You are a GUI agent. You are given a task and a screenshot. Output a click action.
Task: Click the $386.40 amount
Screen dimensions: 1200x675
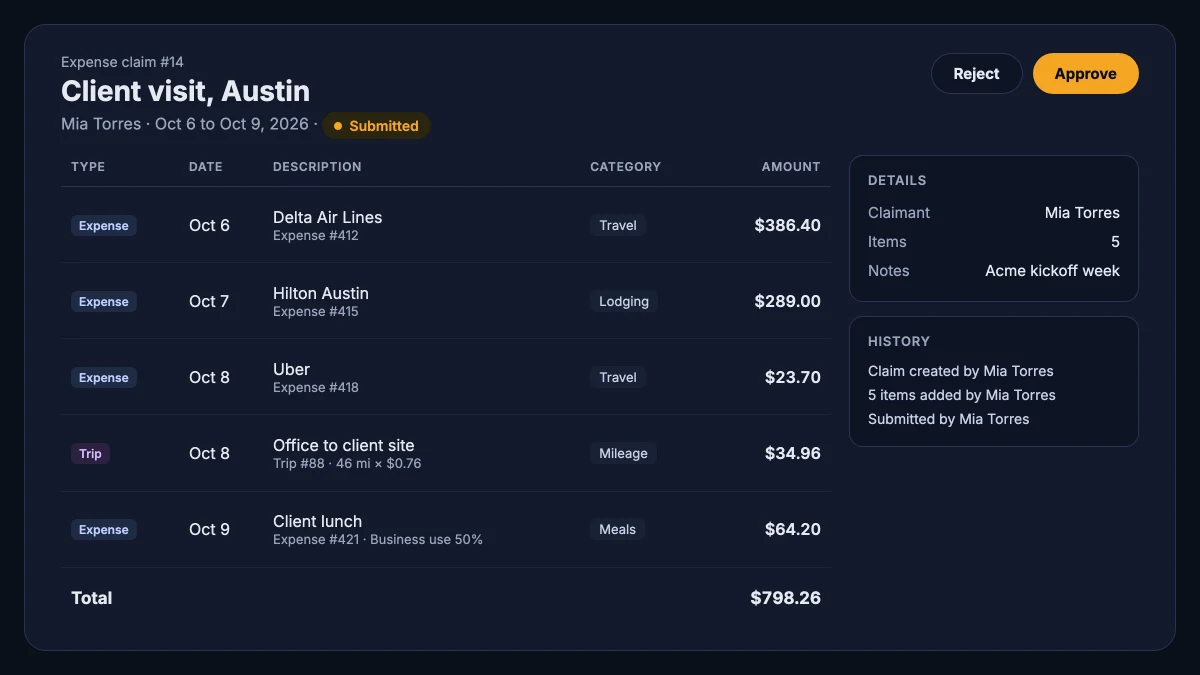pos(788,226)
